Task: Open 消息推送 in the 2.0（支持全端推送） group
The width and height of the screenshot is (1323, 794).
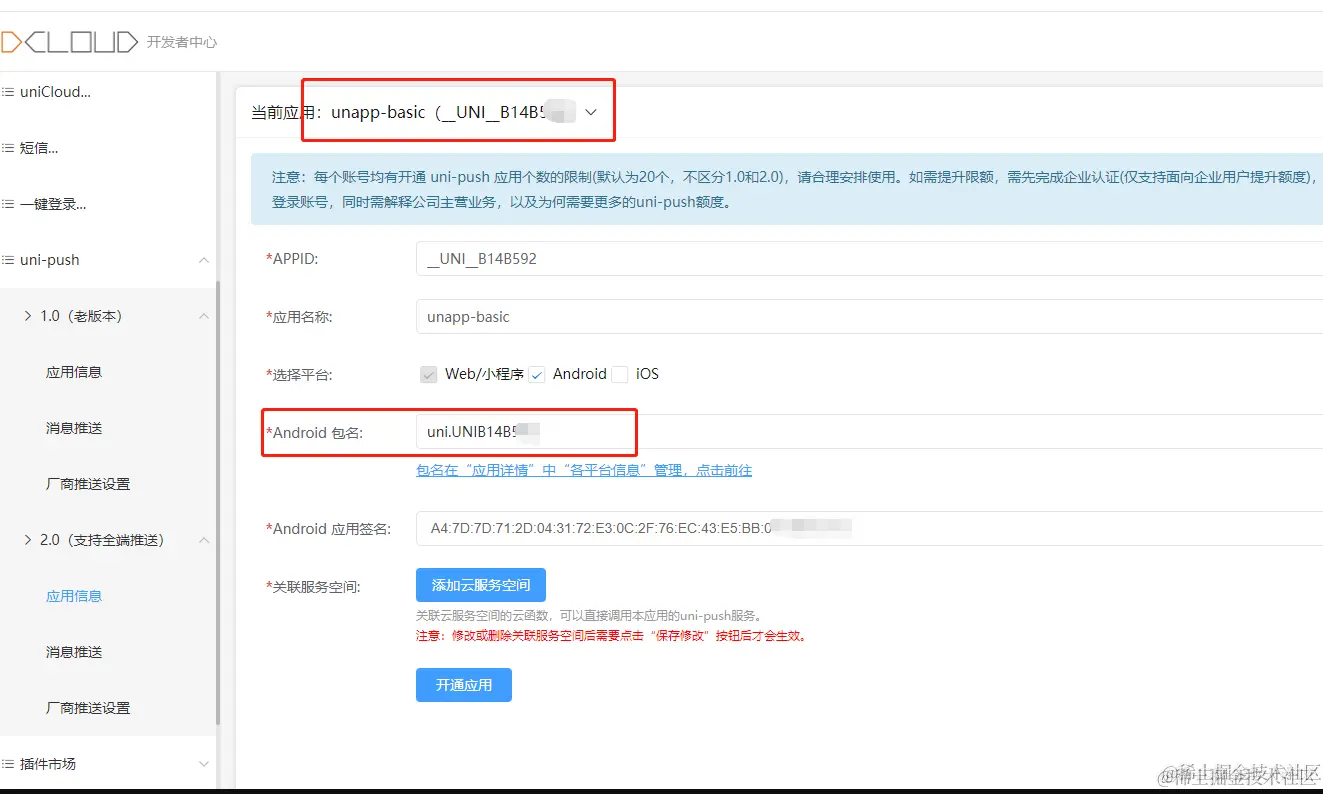Action: [x=74, y=652]
